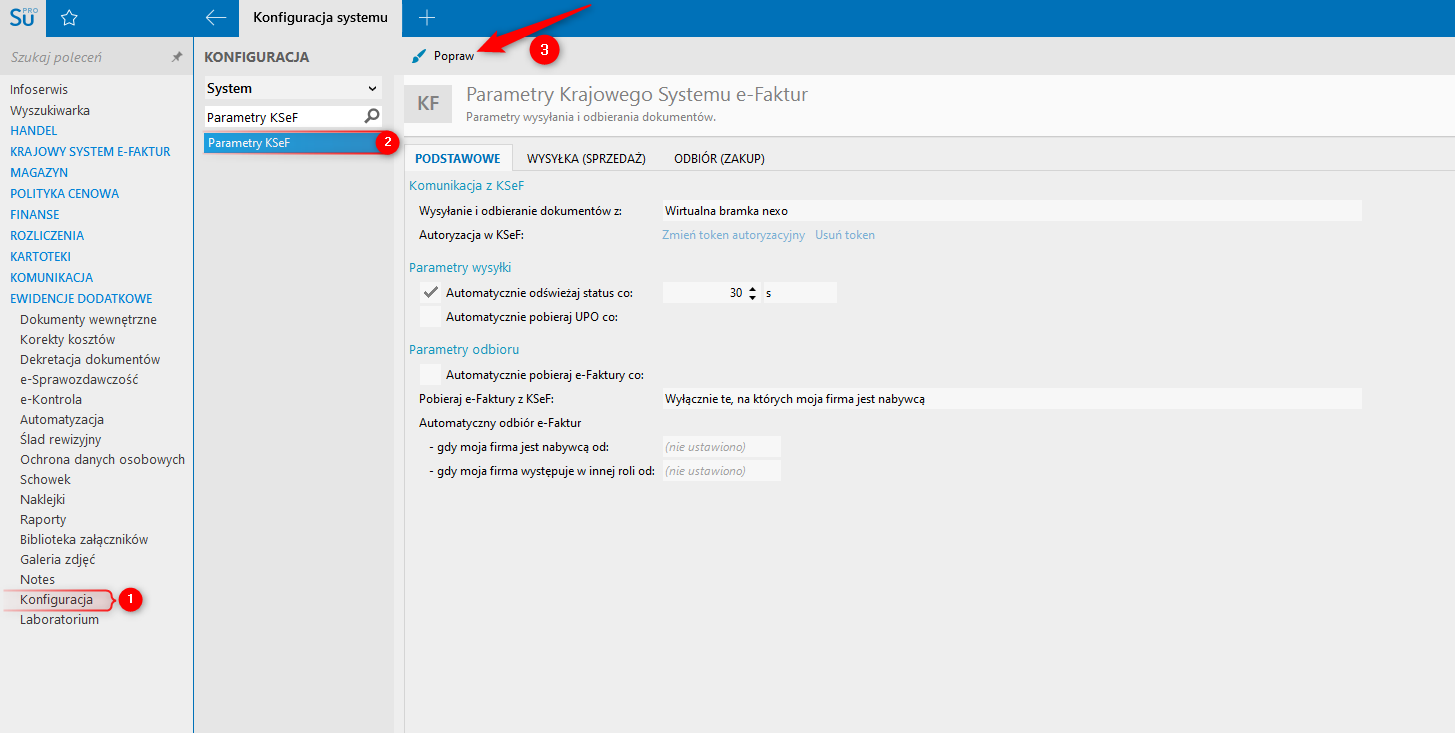Open ROZLICZENIA menu section
This screenshot has height=733, width=1455.
(x=47, y=236)
